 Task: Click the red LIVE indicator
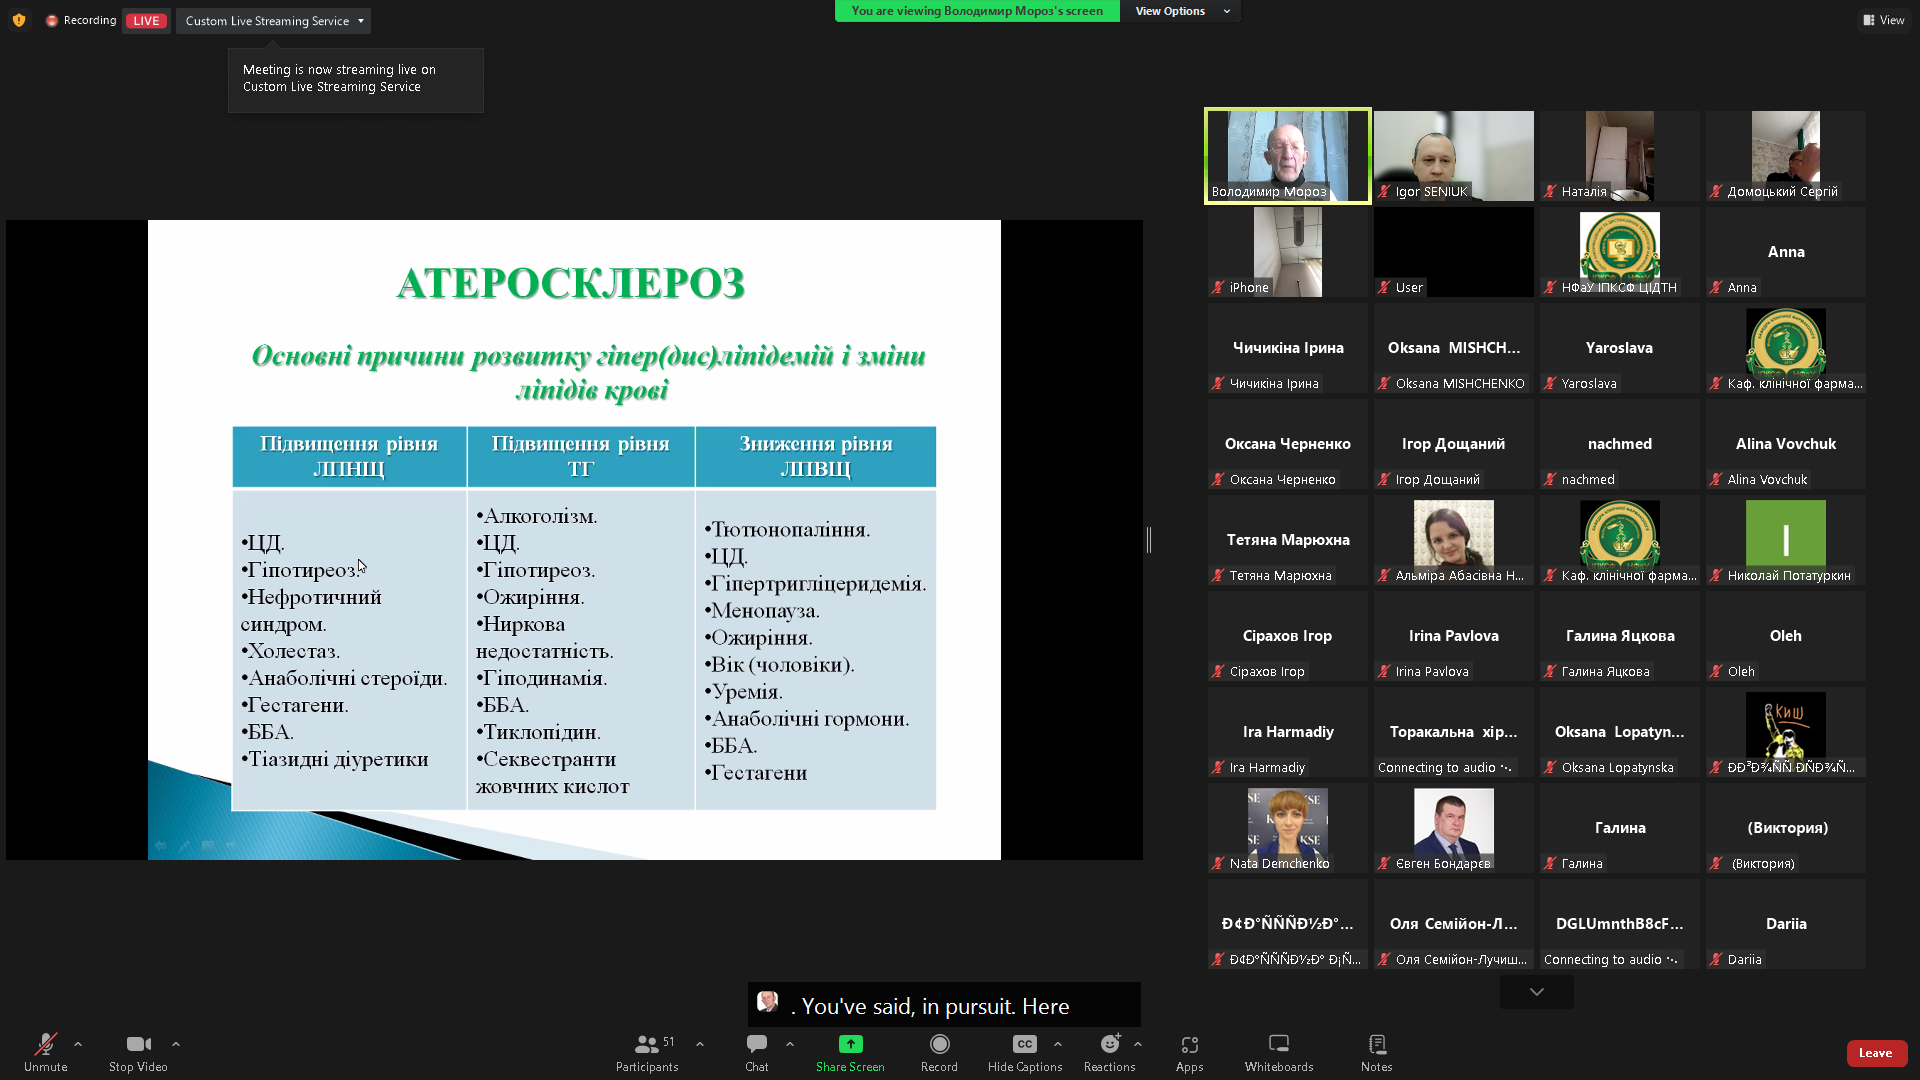pyautogui.click(x=146, y=21)
